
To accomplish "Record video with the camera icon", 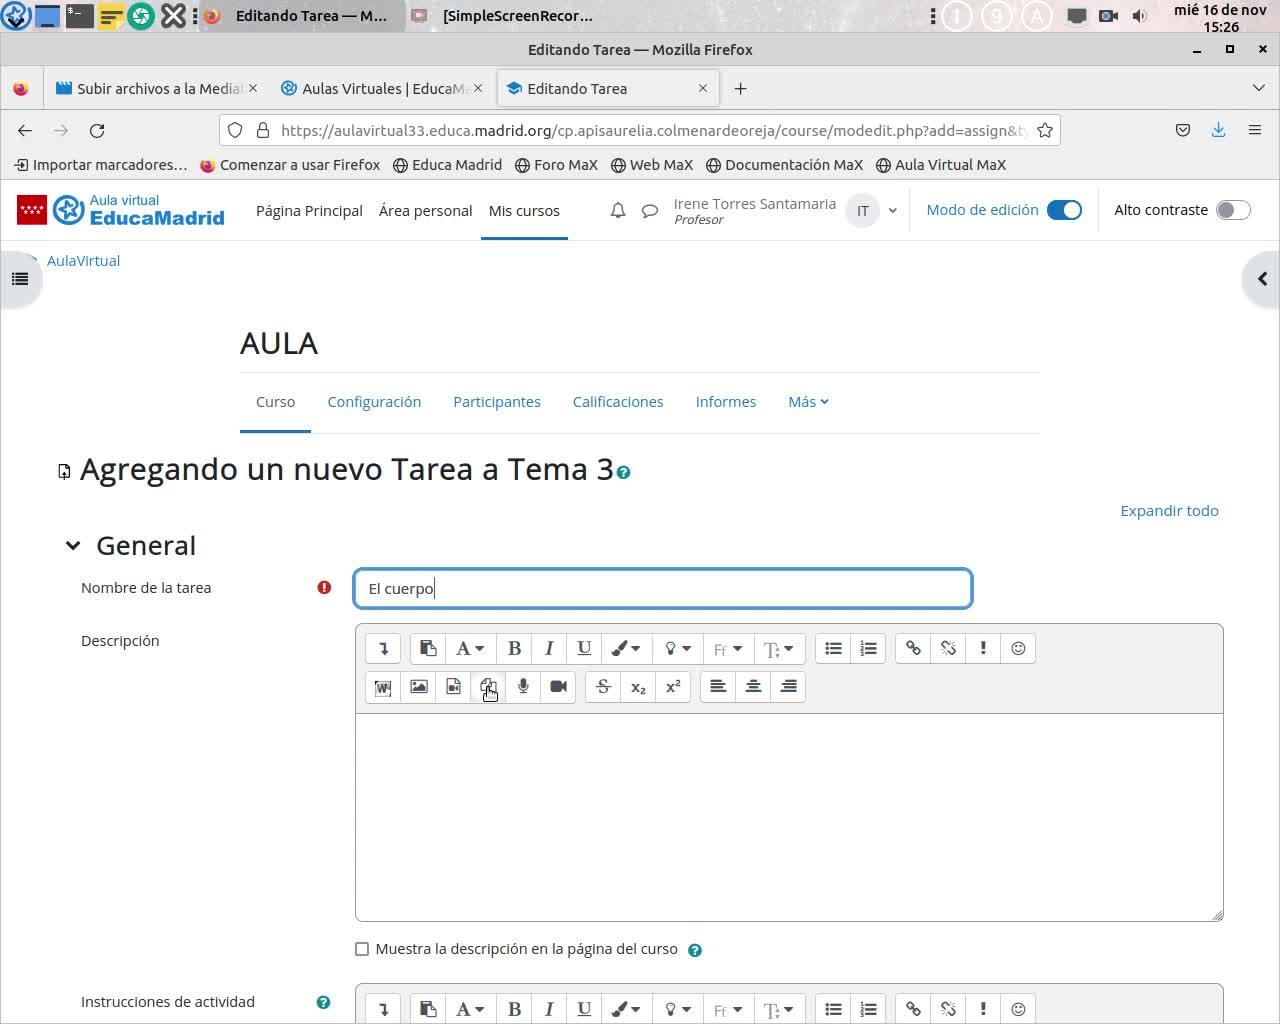I will click(558, 687).
